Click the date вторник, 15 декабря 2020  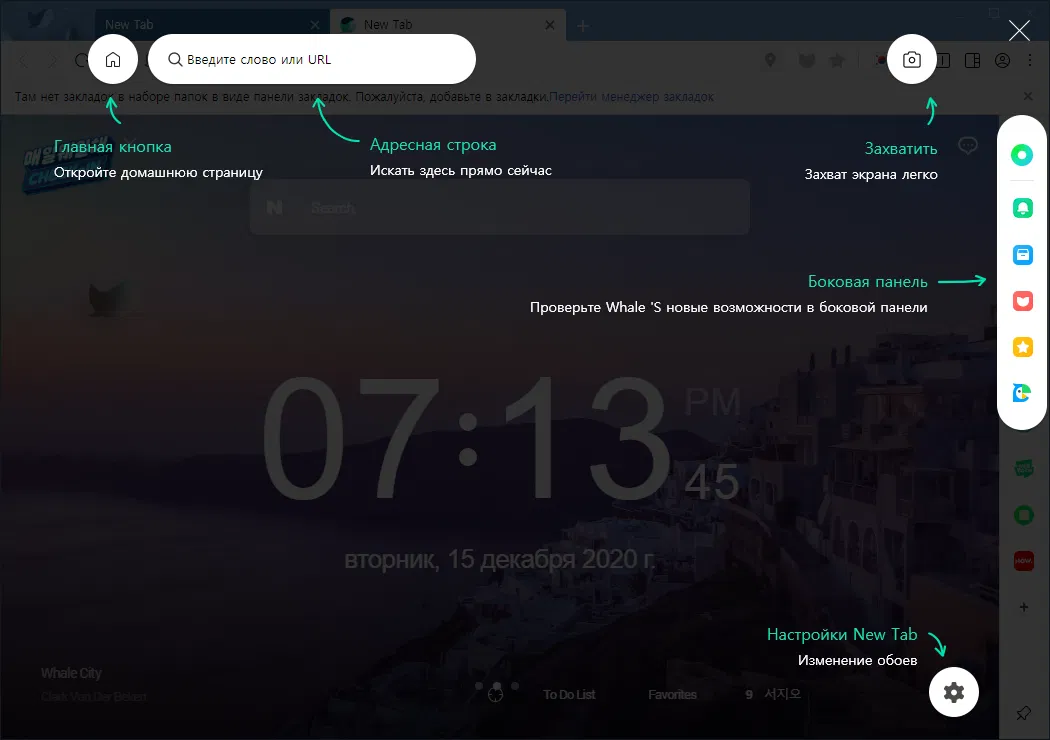500,559
